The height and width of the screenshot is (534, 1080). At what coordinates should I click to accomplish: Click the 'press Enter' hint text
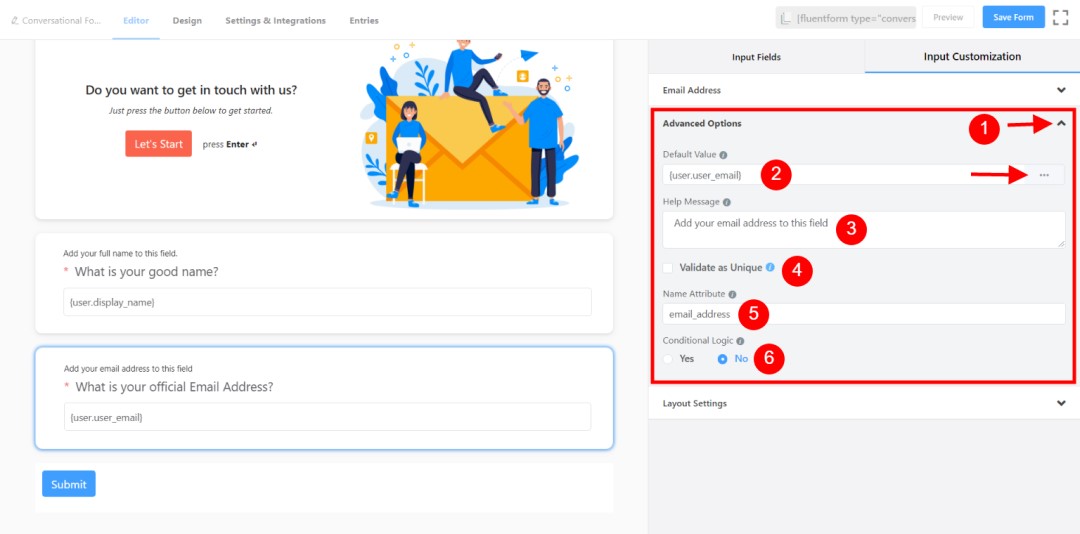(229, 145)
